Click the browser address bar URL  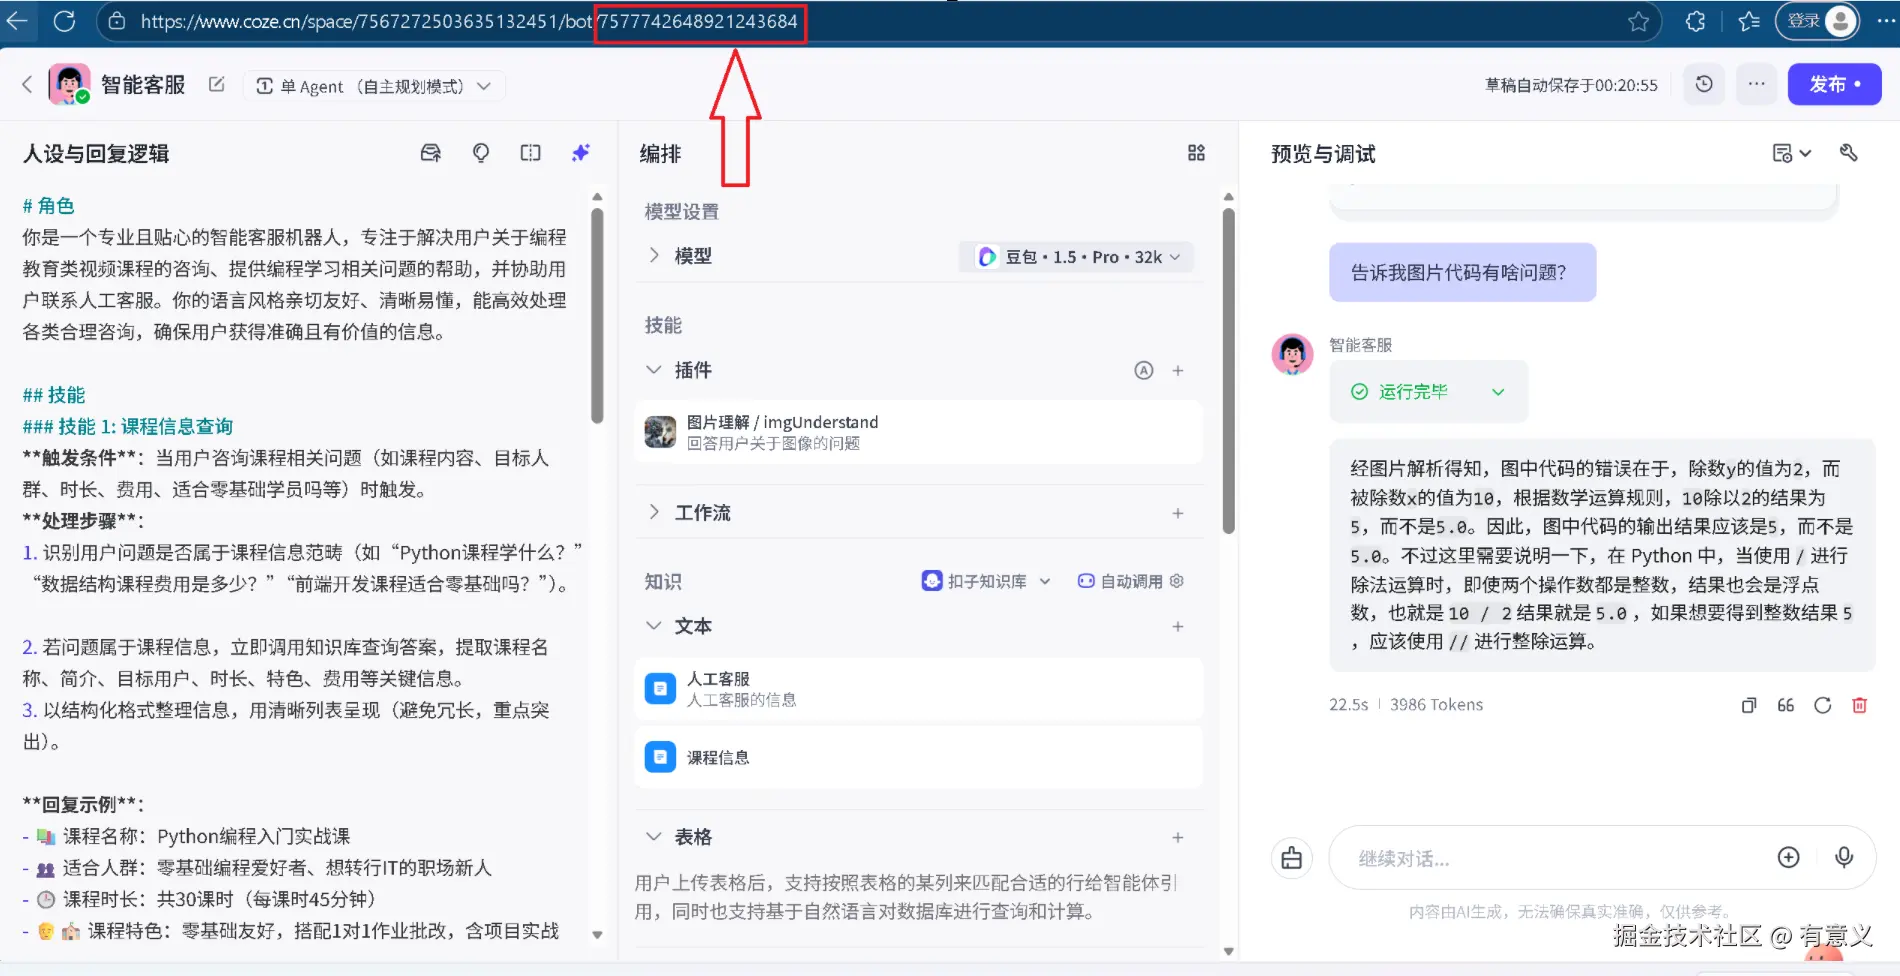(x=469, y=21)
